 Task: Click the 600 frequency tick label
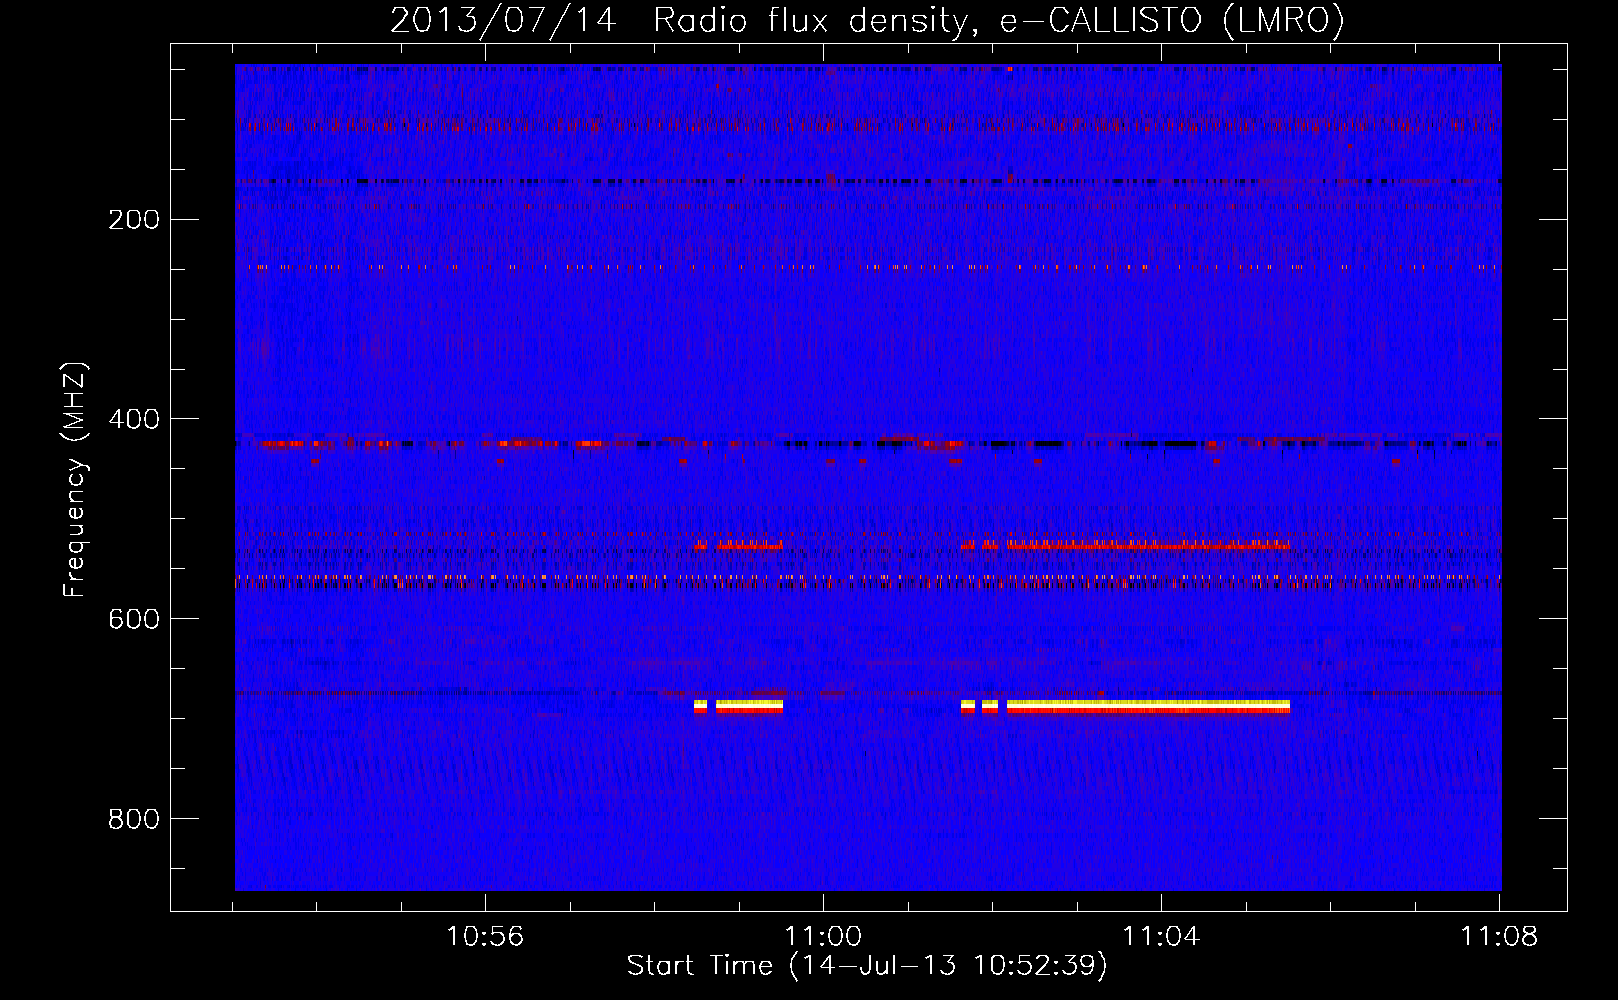(x=134, y=619)
